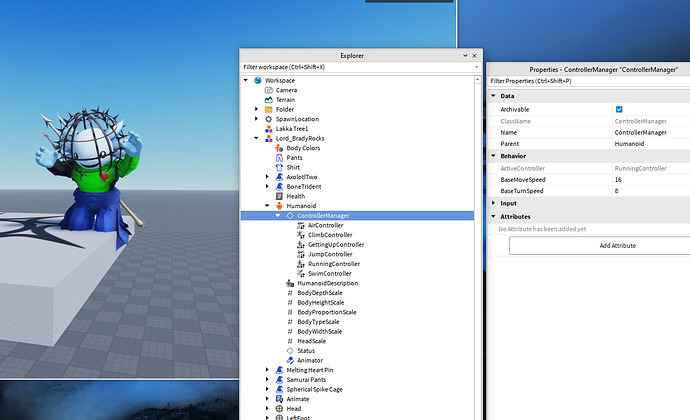
Task: Collapse the Behavior properties section
Action: tap(492, 156)
